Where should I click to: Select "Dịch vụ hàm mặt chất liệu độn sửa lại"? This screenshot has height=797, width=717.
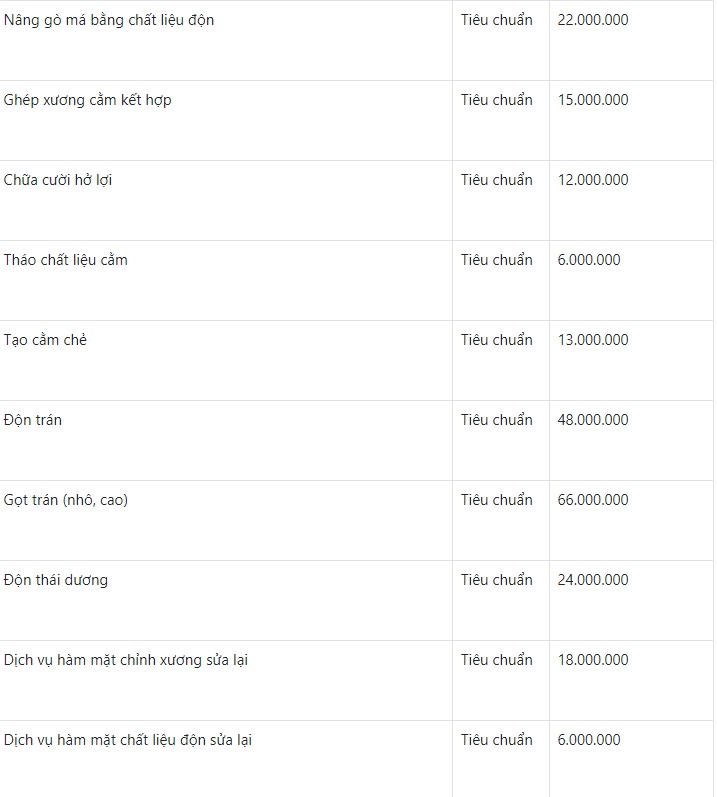pyautogui.click(x=128, y=740)
